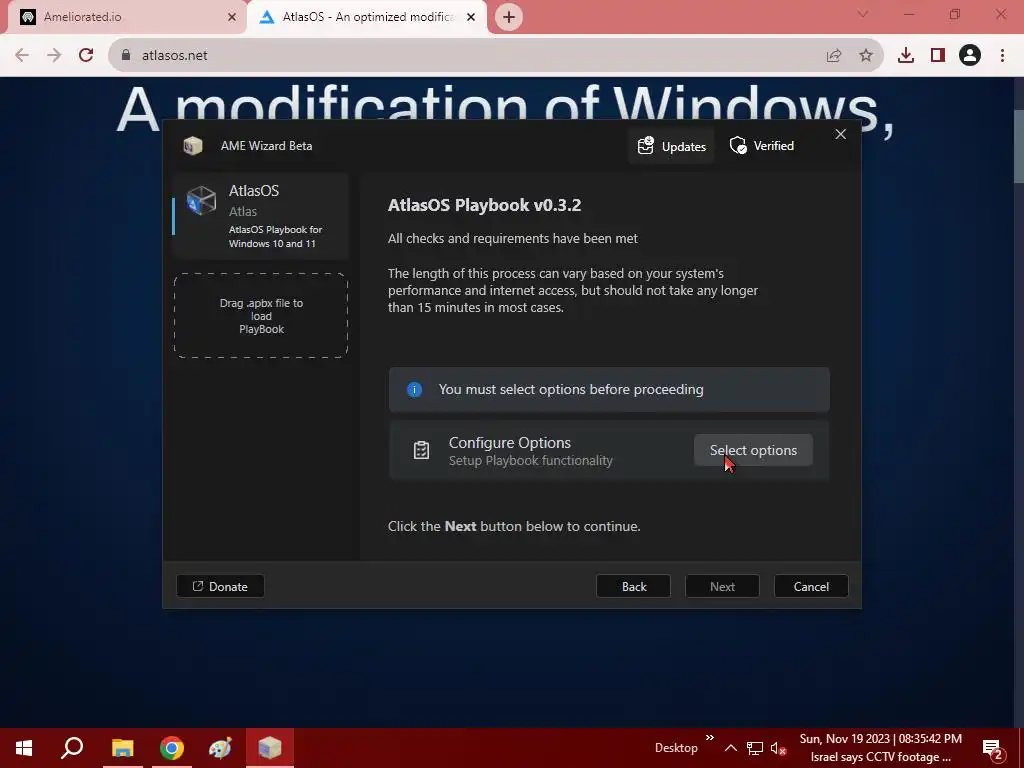Bookmark this page with star icon

(x=866, y=56)
